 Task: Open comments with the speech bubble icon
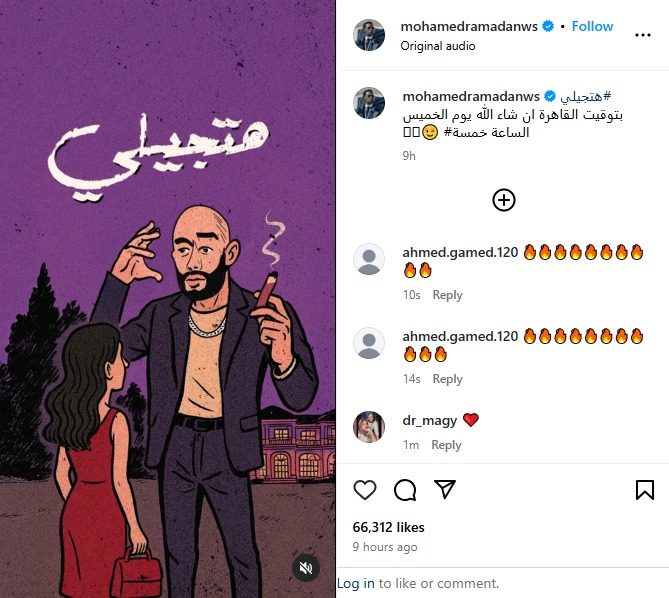point(405,490)
